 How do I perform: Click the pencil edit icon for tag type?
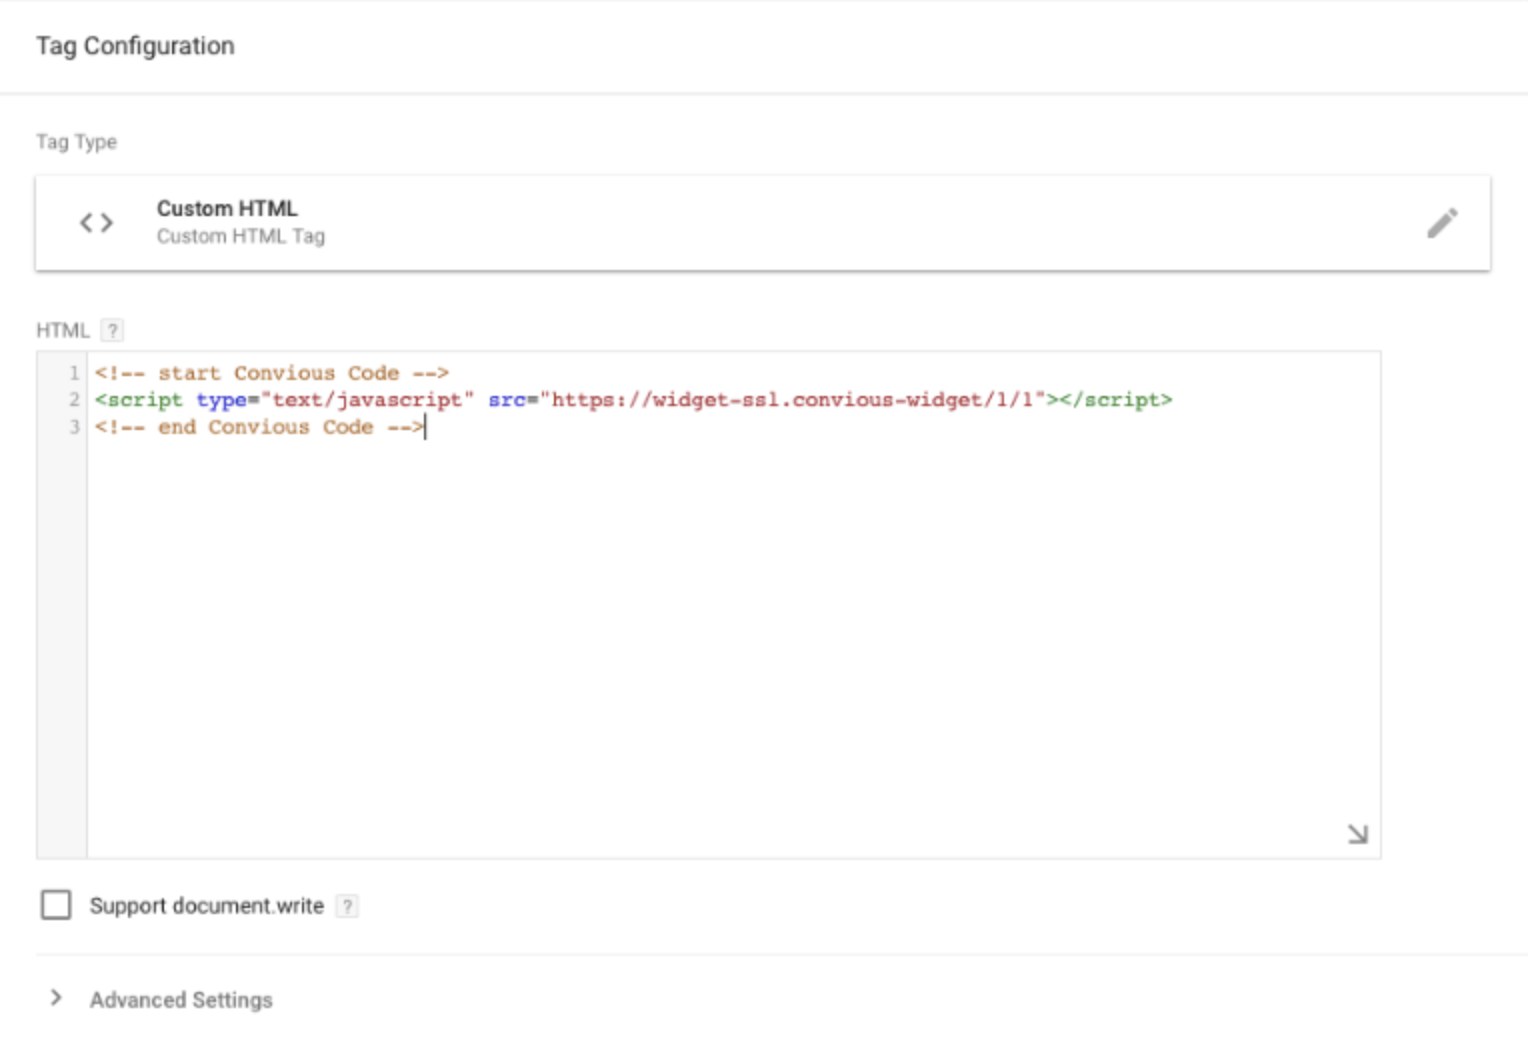(x=1441, y=223)
